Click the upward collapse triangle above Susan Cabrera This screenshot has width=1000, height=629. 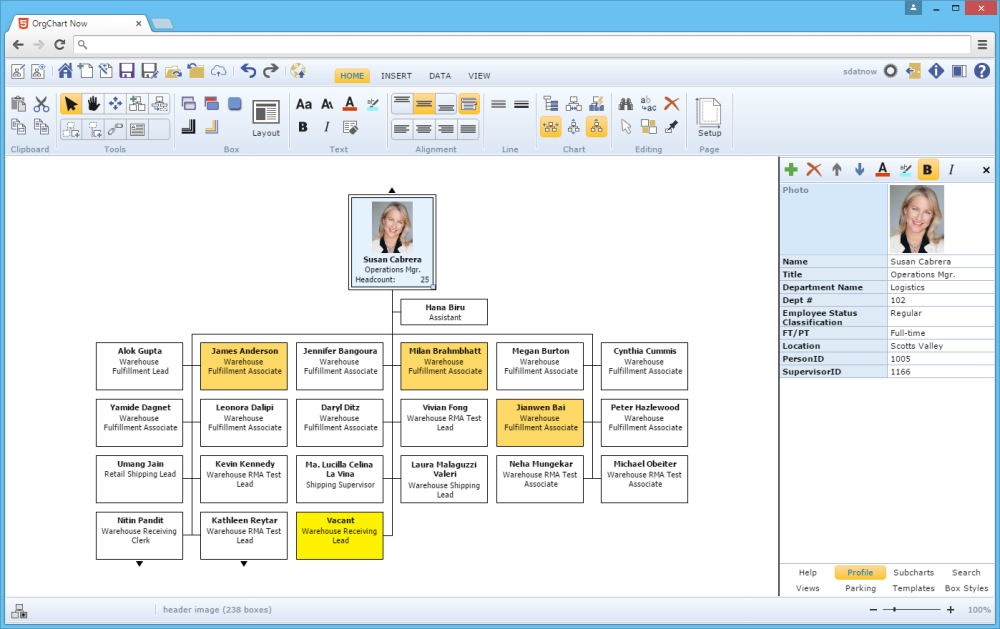click(x=392, y=189)
